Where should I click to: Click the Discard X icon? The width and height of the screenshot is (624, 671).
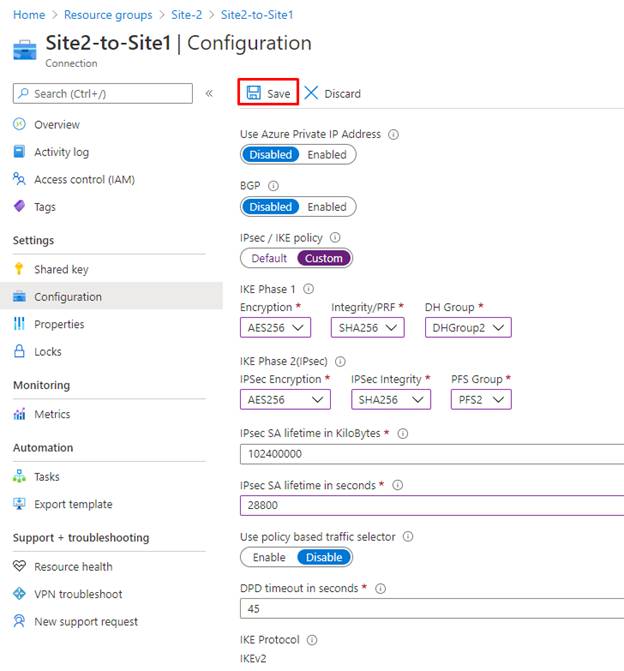click(x=311, y=92)
